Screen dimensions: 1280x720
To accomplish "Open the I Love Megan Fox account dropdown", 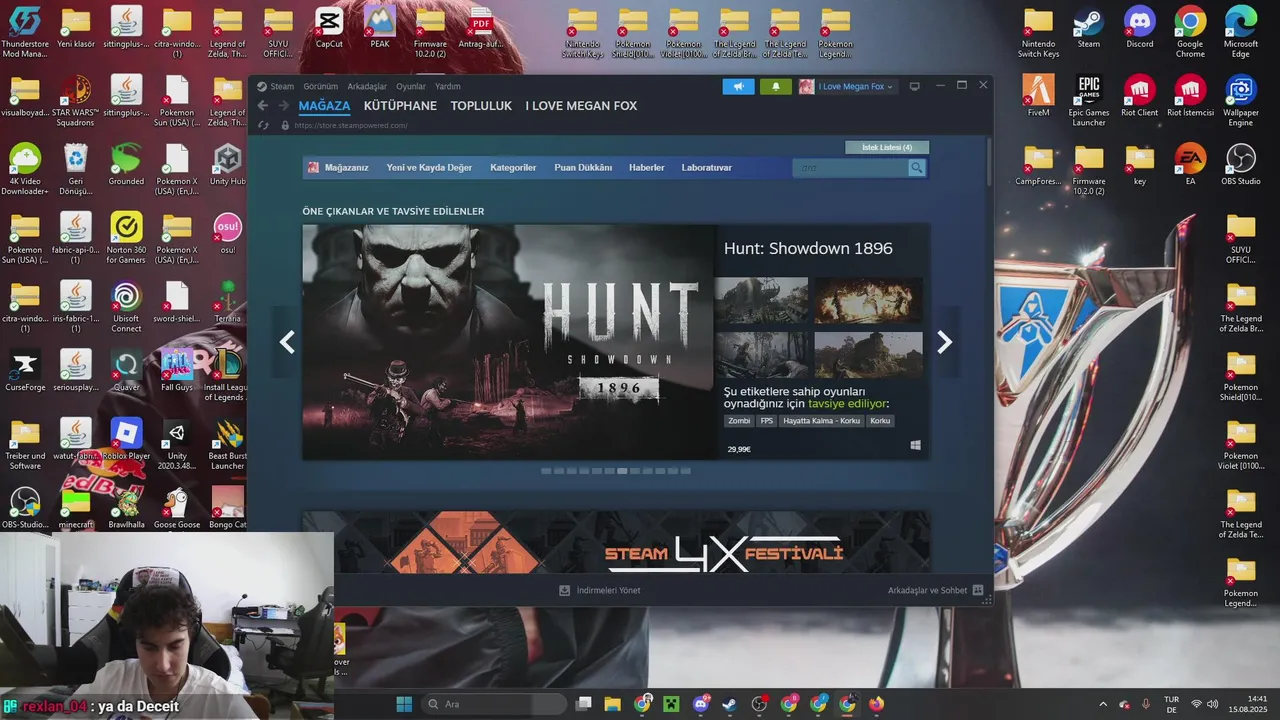I will pyautogui.click(x=846, y=87).
